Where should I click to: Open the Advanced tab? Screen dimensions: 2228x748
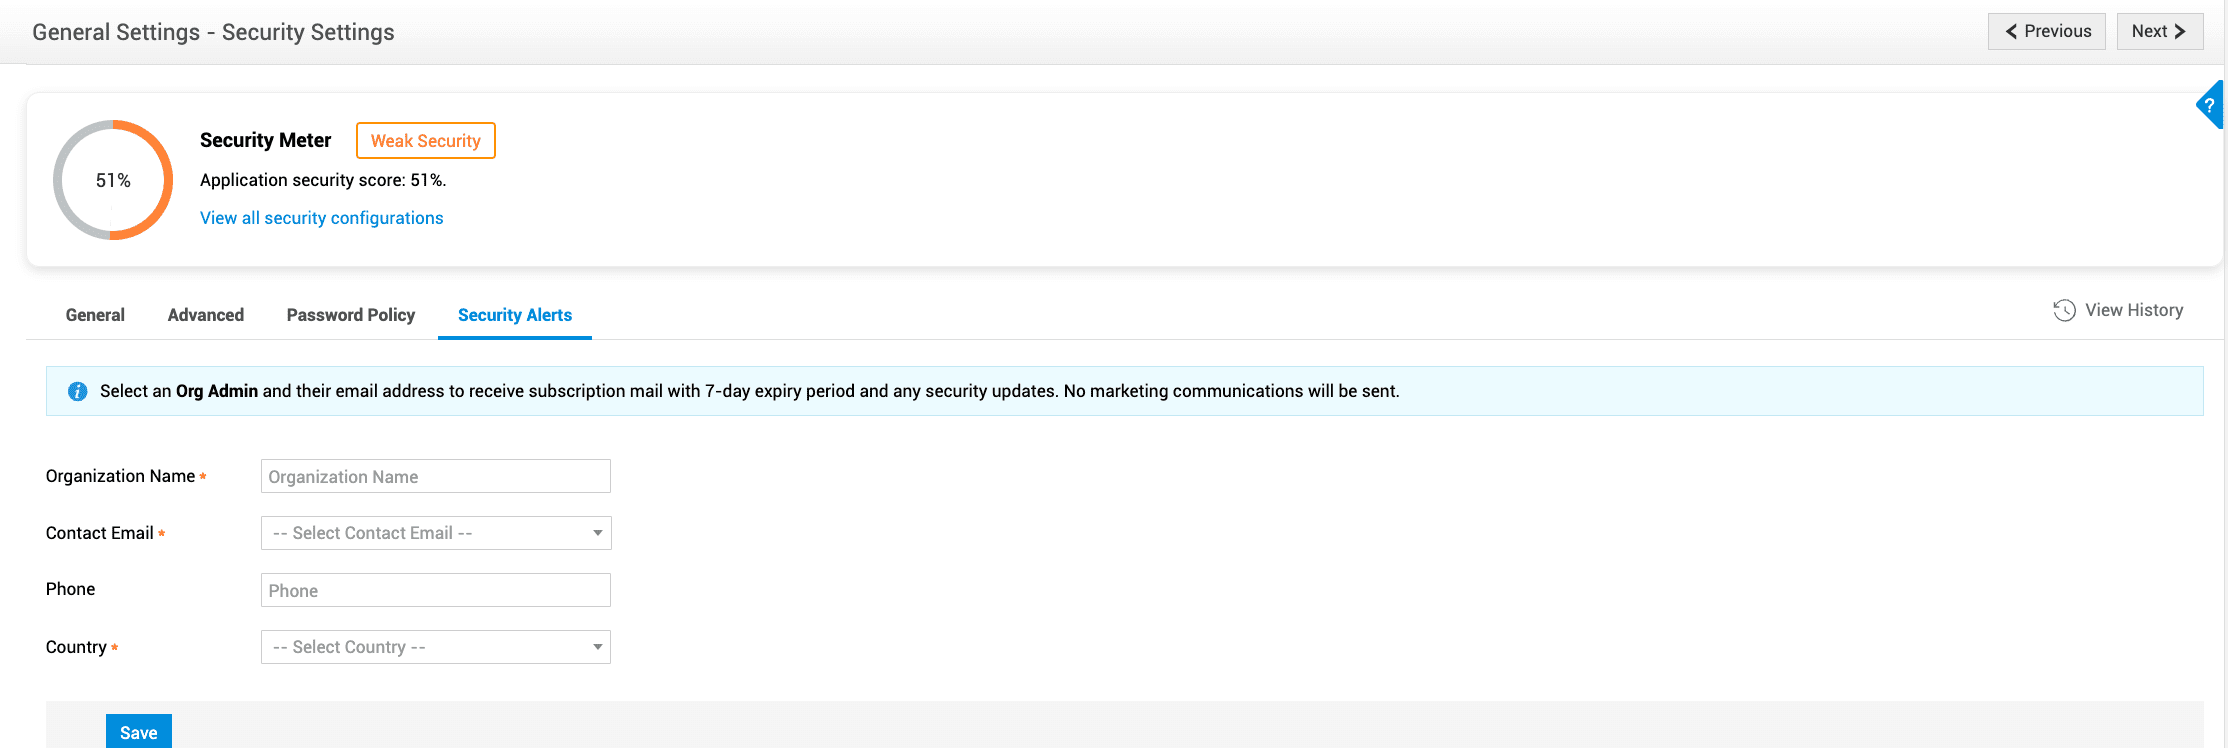pos(205,315)
